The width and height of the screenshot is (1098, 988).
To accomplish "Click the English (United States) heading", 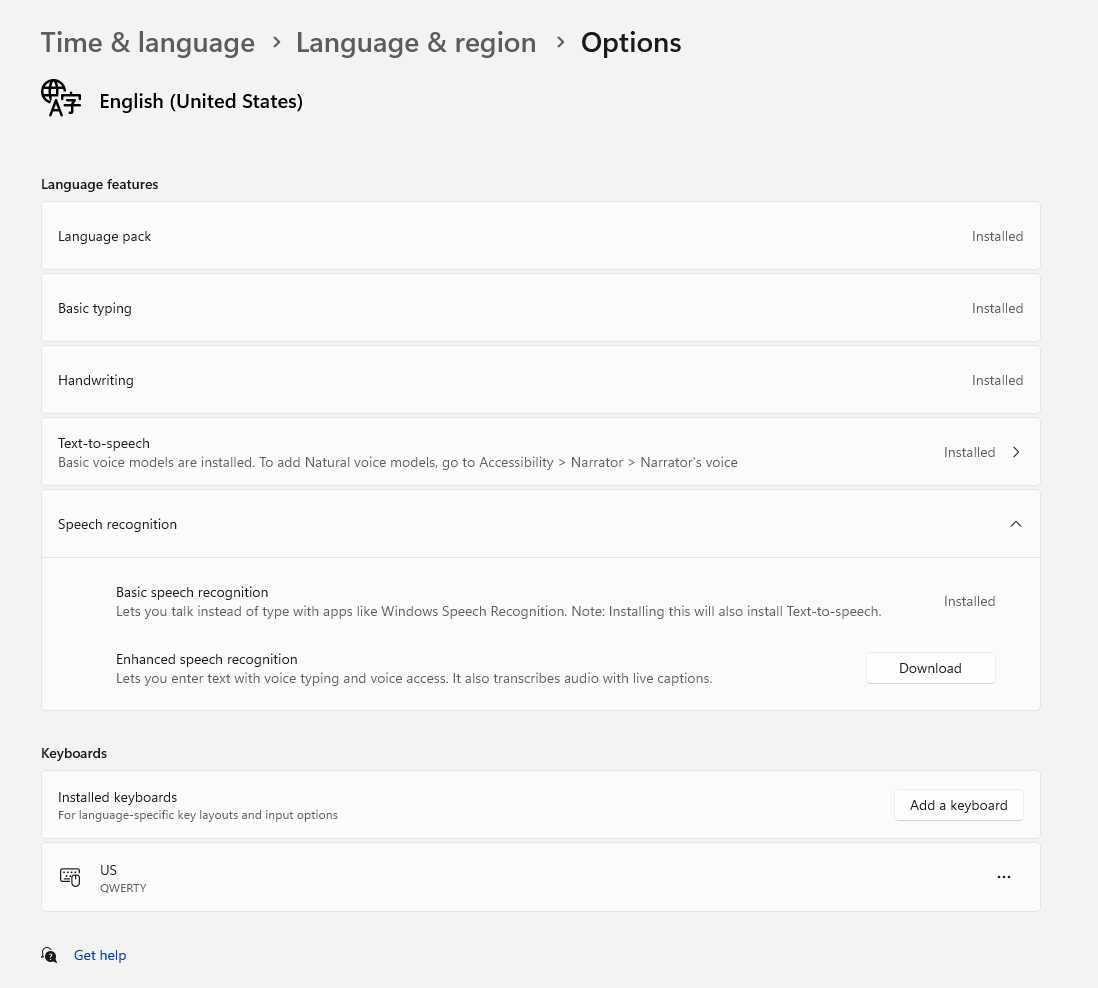I will click(201, 102).
